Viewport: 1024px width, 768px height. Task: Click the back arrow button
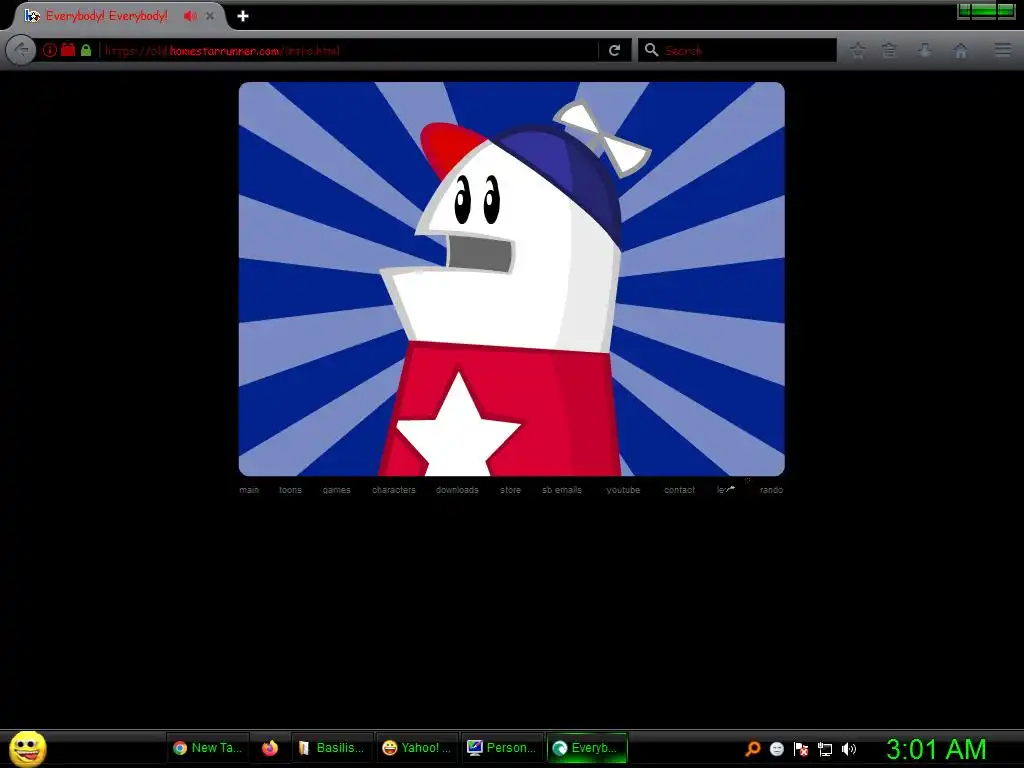point(21,50)
